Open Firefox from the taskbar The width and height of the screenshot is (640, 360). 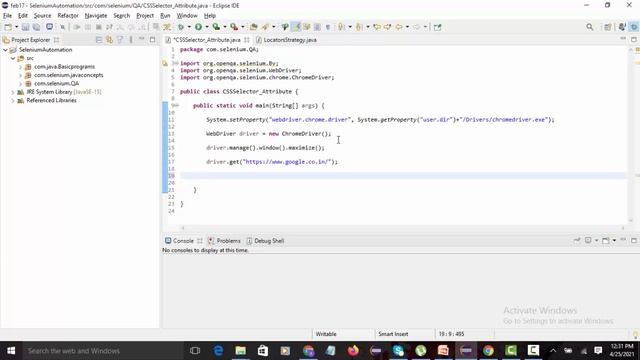point(353,351)
